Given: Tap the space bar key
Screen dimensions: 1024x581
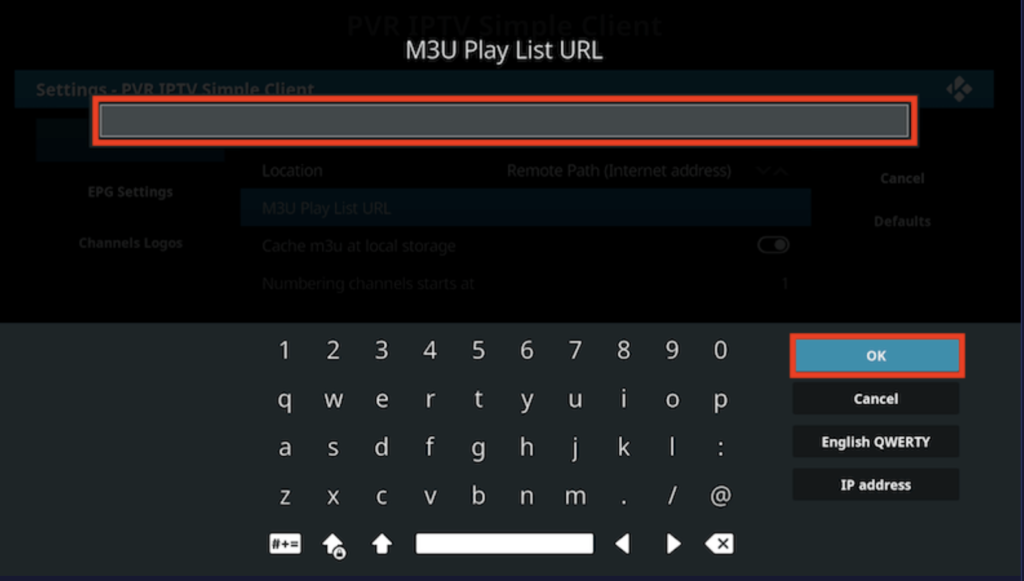Looking at the screenshot, I should pos(505,544).
